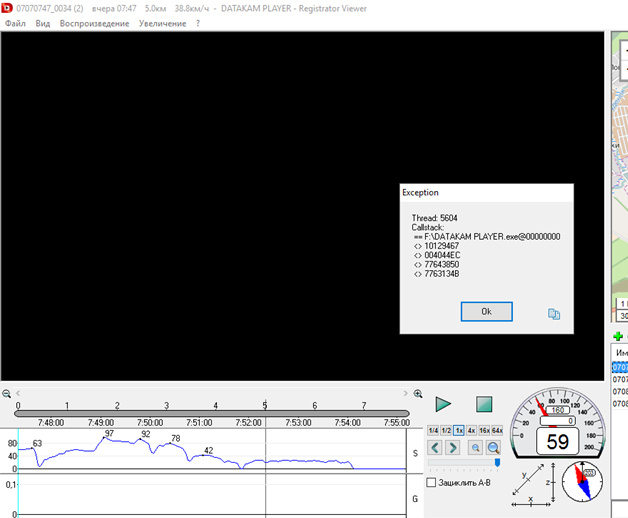Step to next frame with right arrow
This screenshot has height=518, width=628.
[453, 448]
